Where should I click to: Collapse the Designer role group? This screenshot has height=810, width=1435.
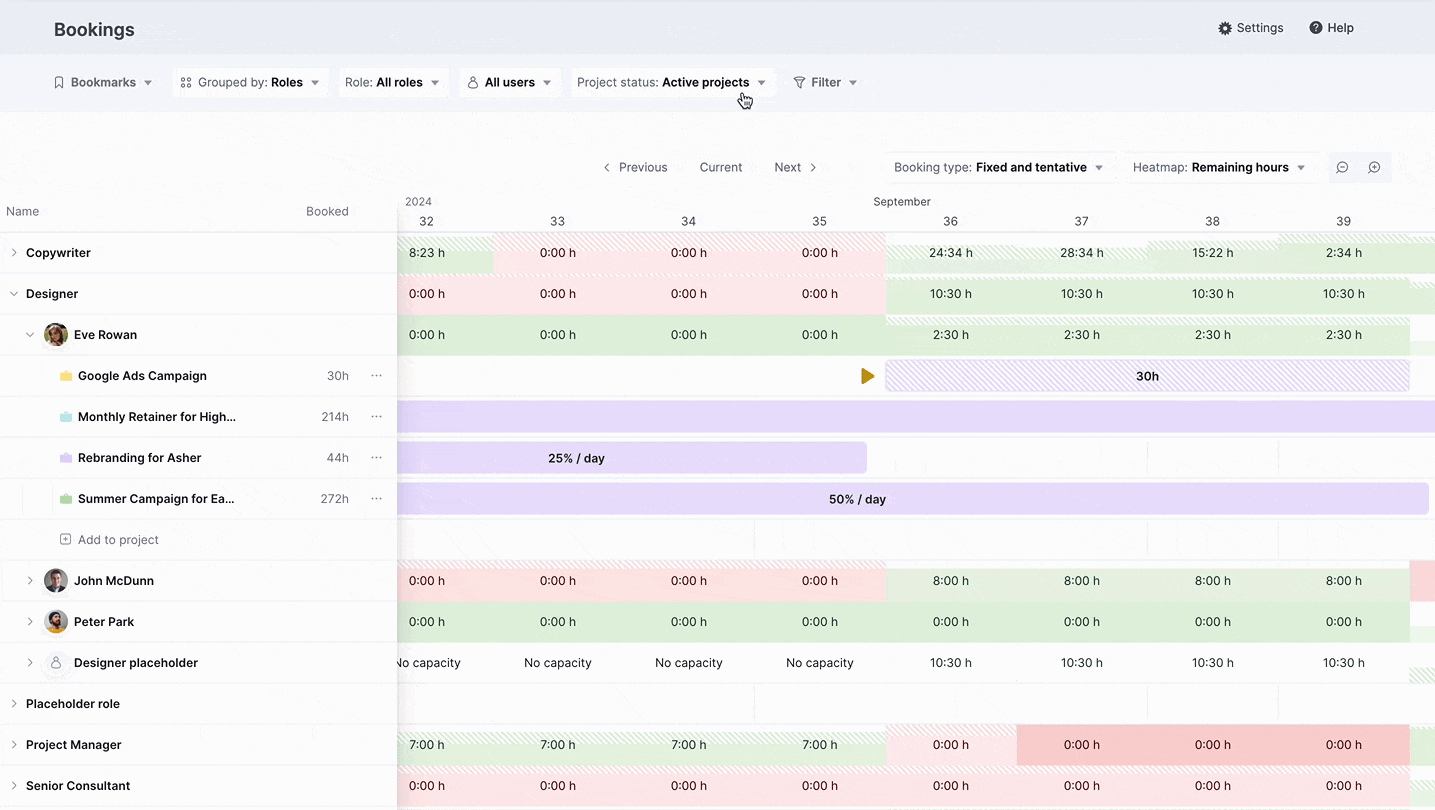14,294
